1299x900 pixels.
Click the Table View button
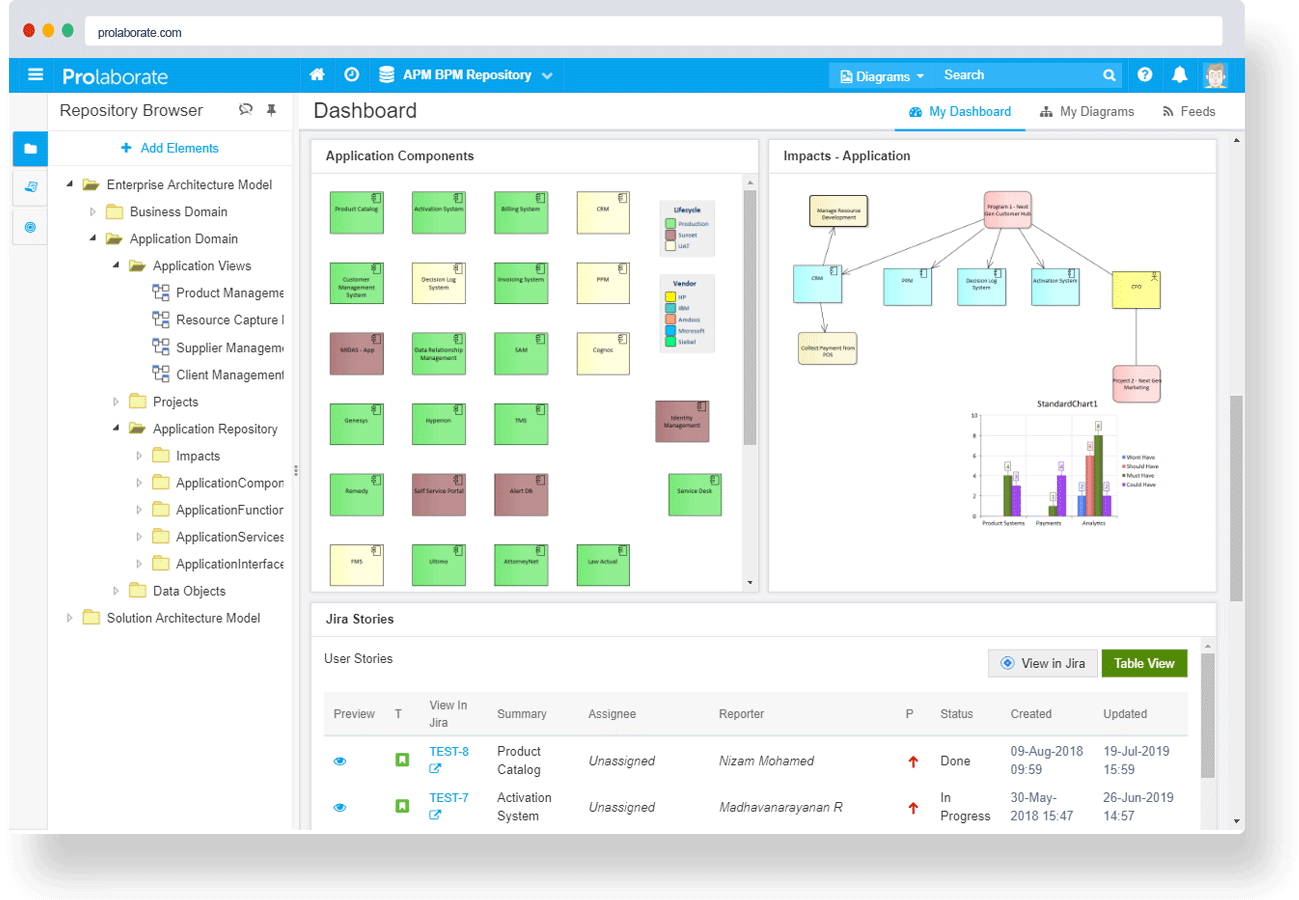tap(1144, 663)
